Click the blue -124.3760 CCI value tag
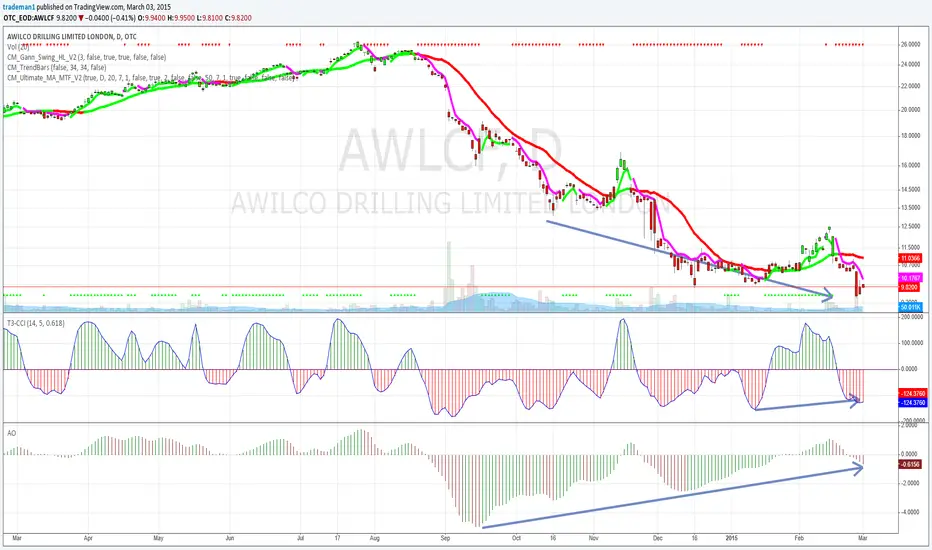This screenshot has height=550, width=932. pyautogui.click(x=913, y=403)
